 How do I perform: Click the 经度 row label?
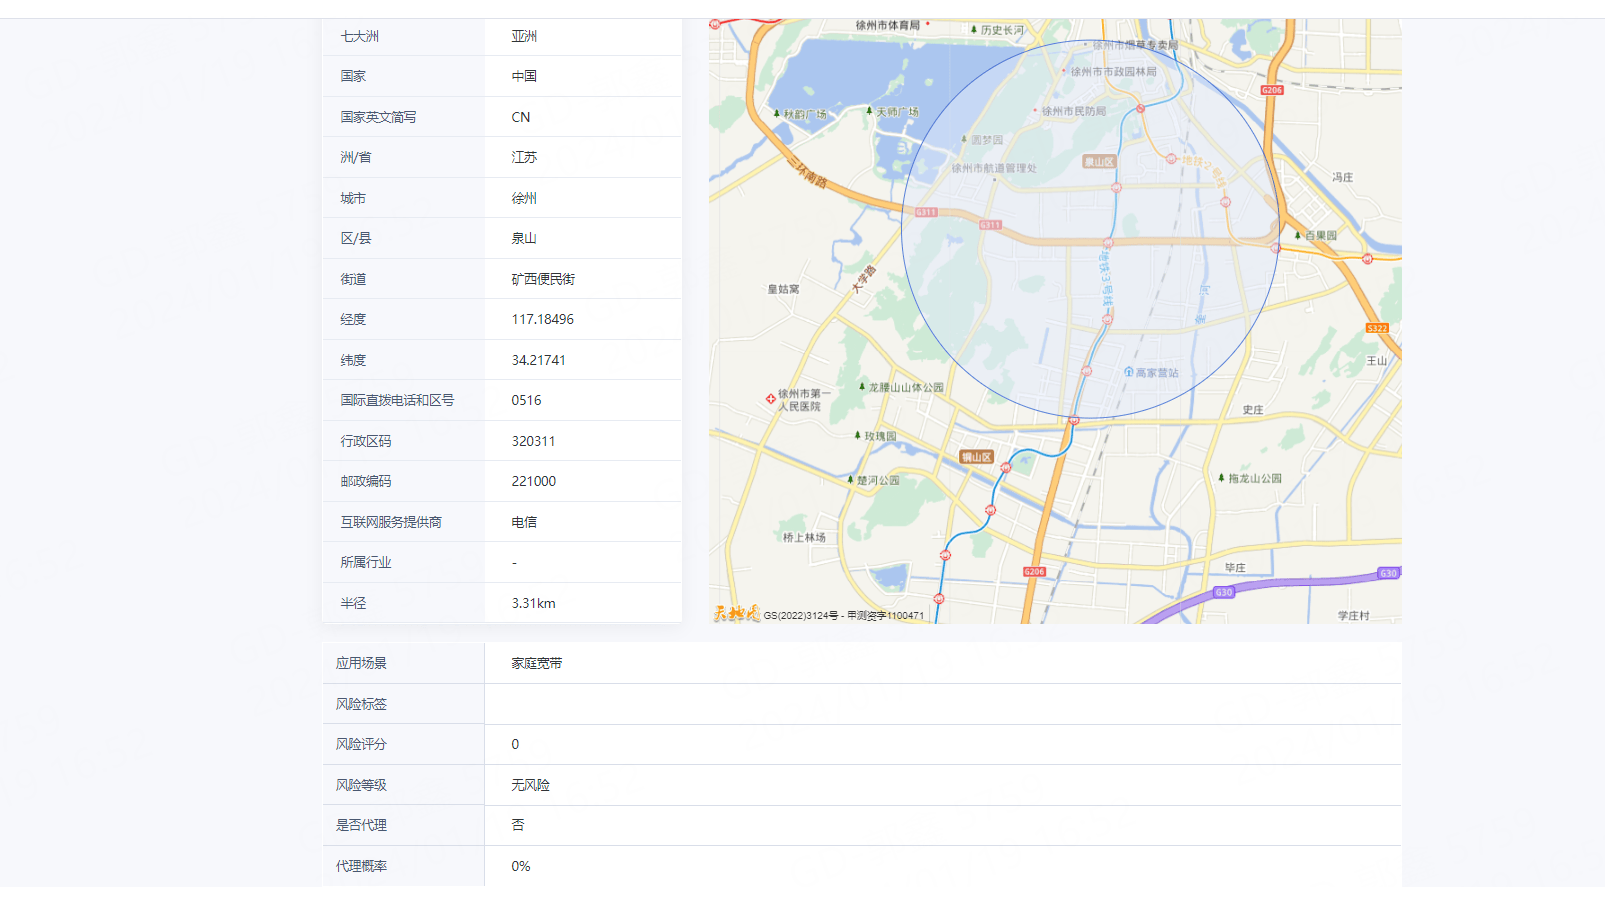pos(353,319)
